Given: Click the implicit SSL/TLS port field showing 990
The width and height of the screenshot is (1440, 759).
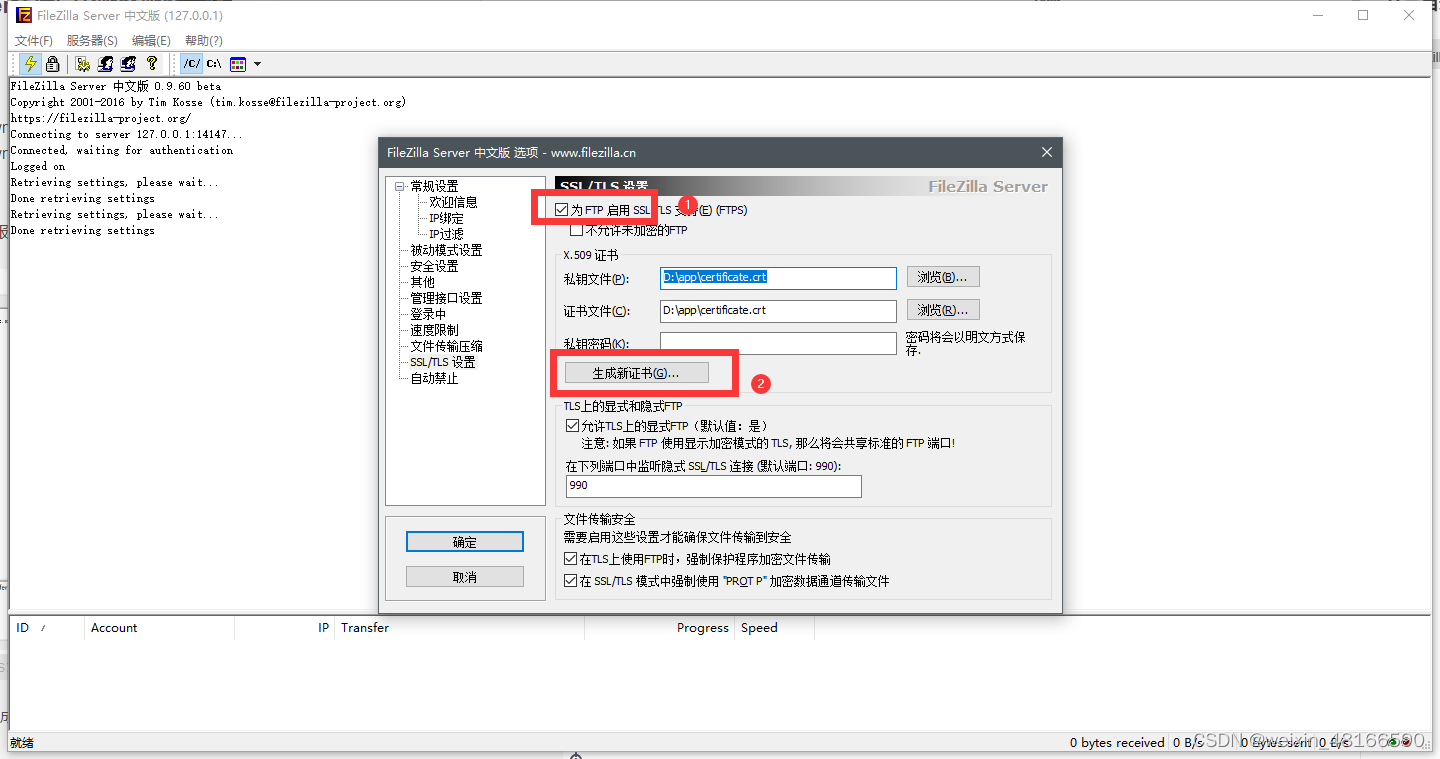Looking at the screenshot, I should pyautogui.click(x=713, y=486).
